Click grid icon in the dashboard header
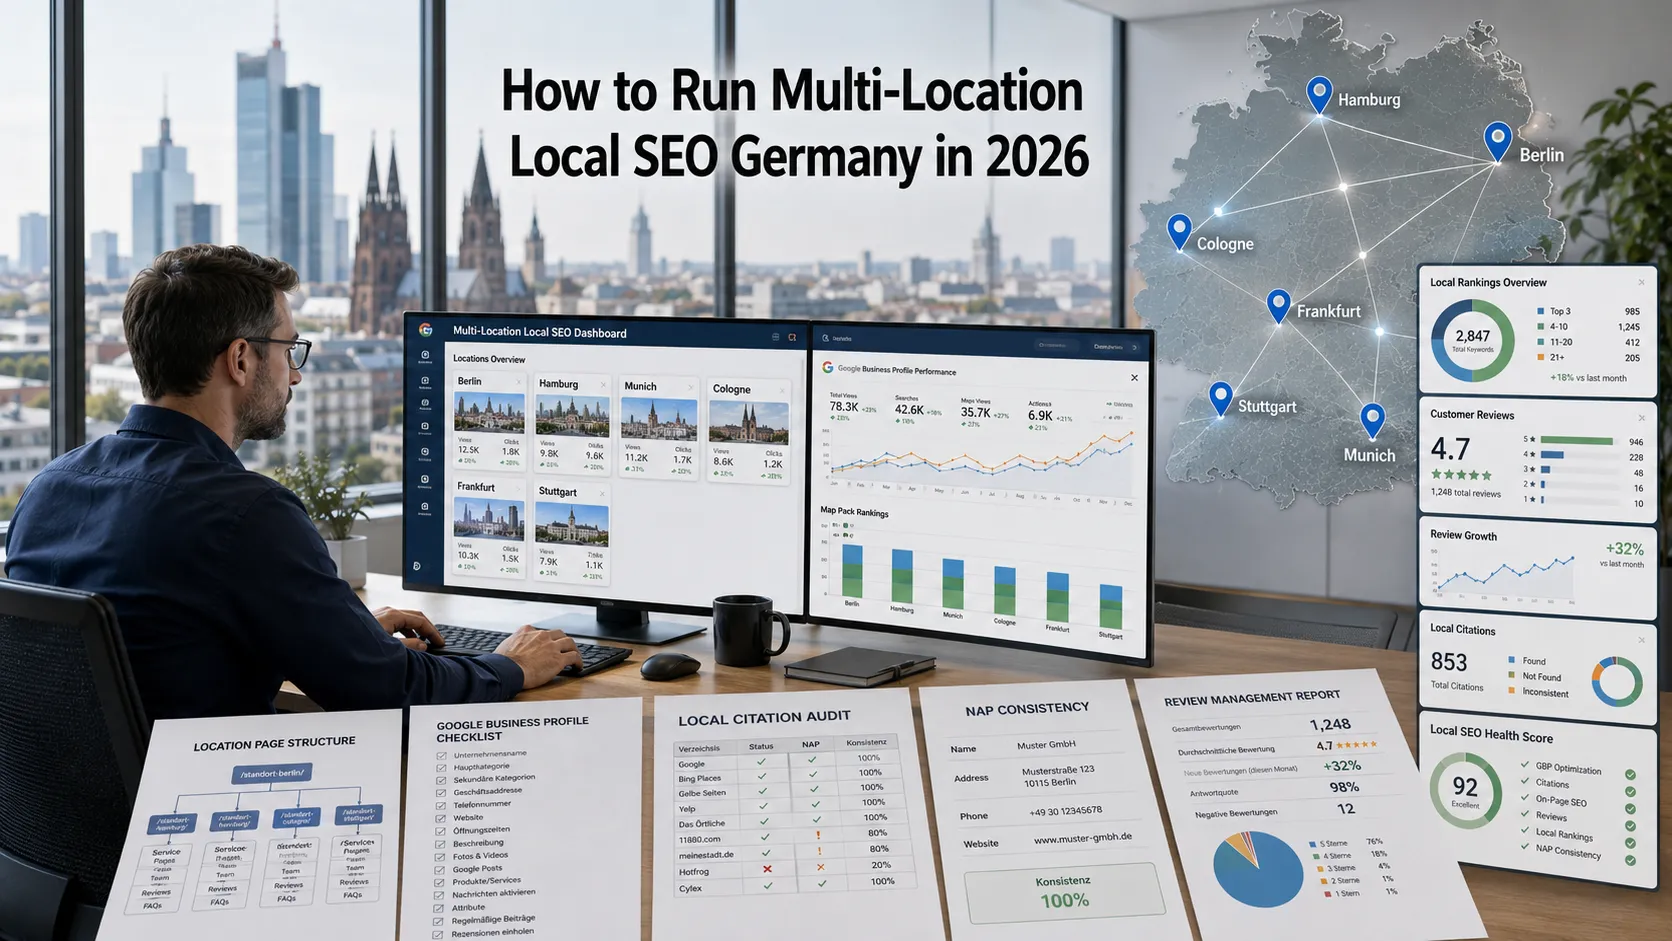The width and height of the screenshot is (1672, 941). pyautogui.click(x=775, y=337)
